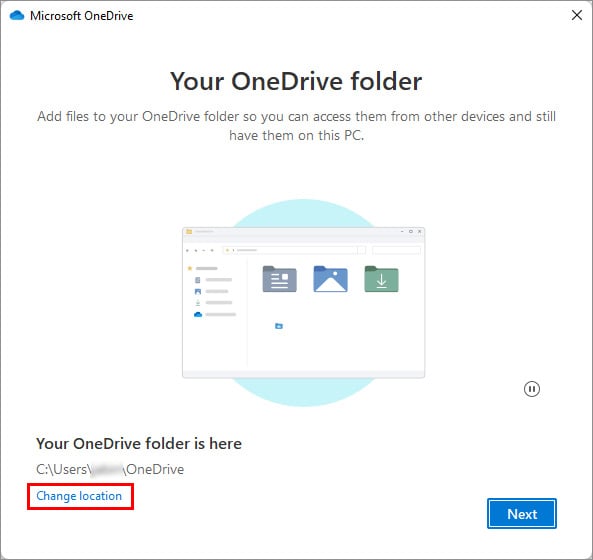Click the 'Your OneDrive folder' main title
593x560 pixels.
pyautogui.click(x=296, y=81)
